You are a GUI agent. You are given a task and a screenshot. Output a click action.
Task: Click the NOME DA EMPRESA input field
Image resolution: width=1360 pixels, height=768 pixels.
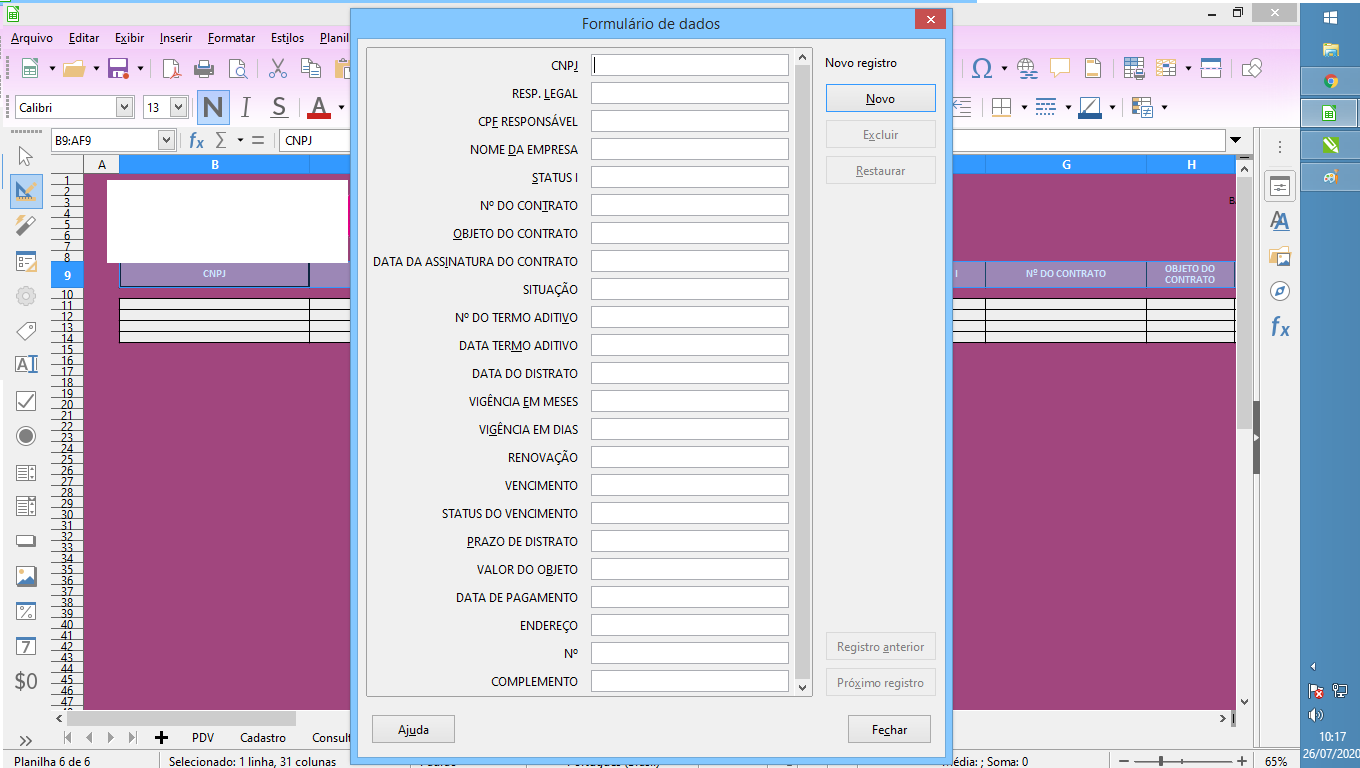[x=690, y=149]
